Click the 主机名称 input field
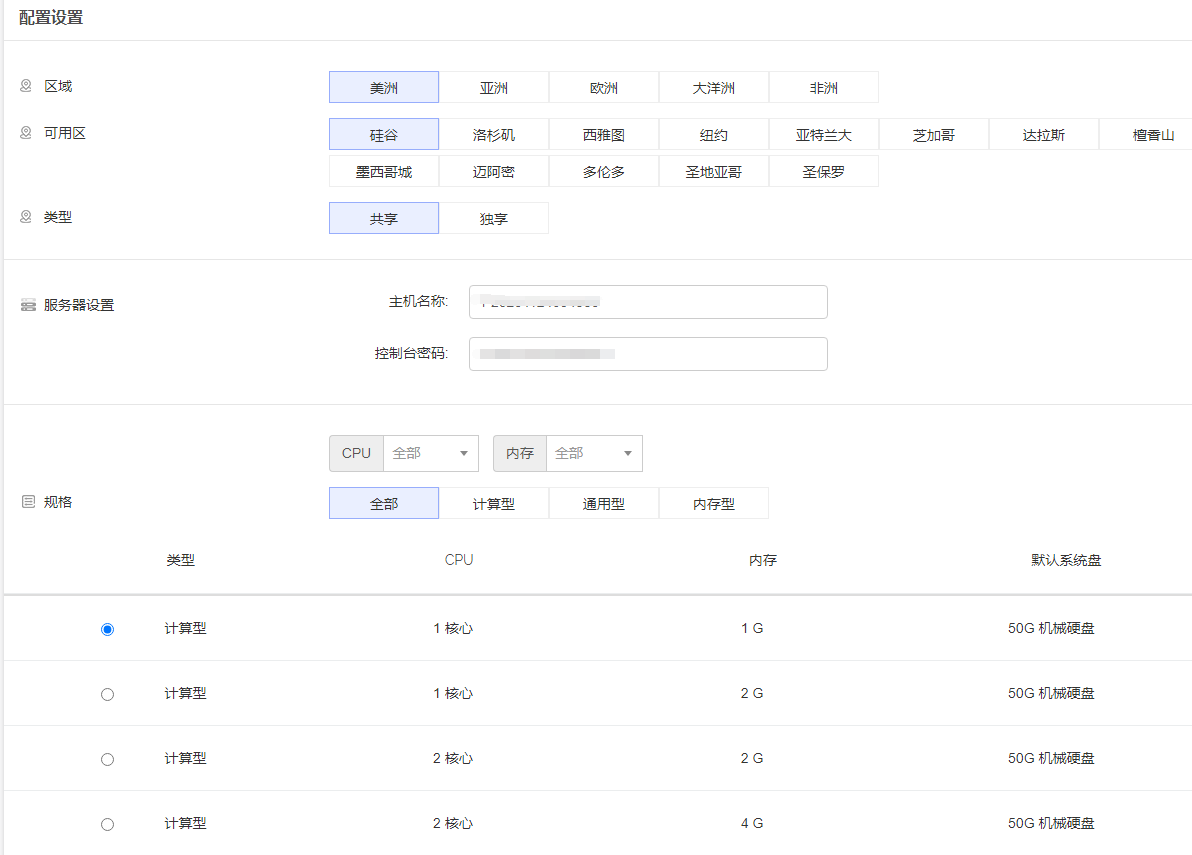1192x855 pixels. 648,302
